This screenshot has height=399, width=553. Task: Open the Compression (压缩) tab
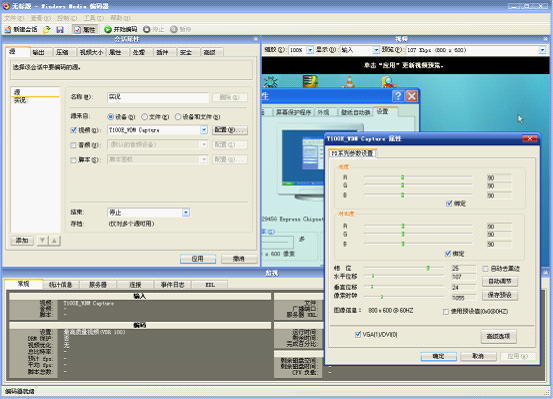tap(65, 52)
